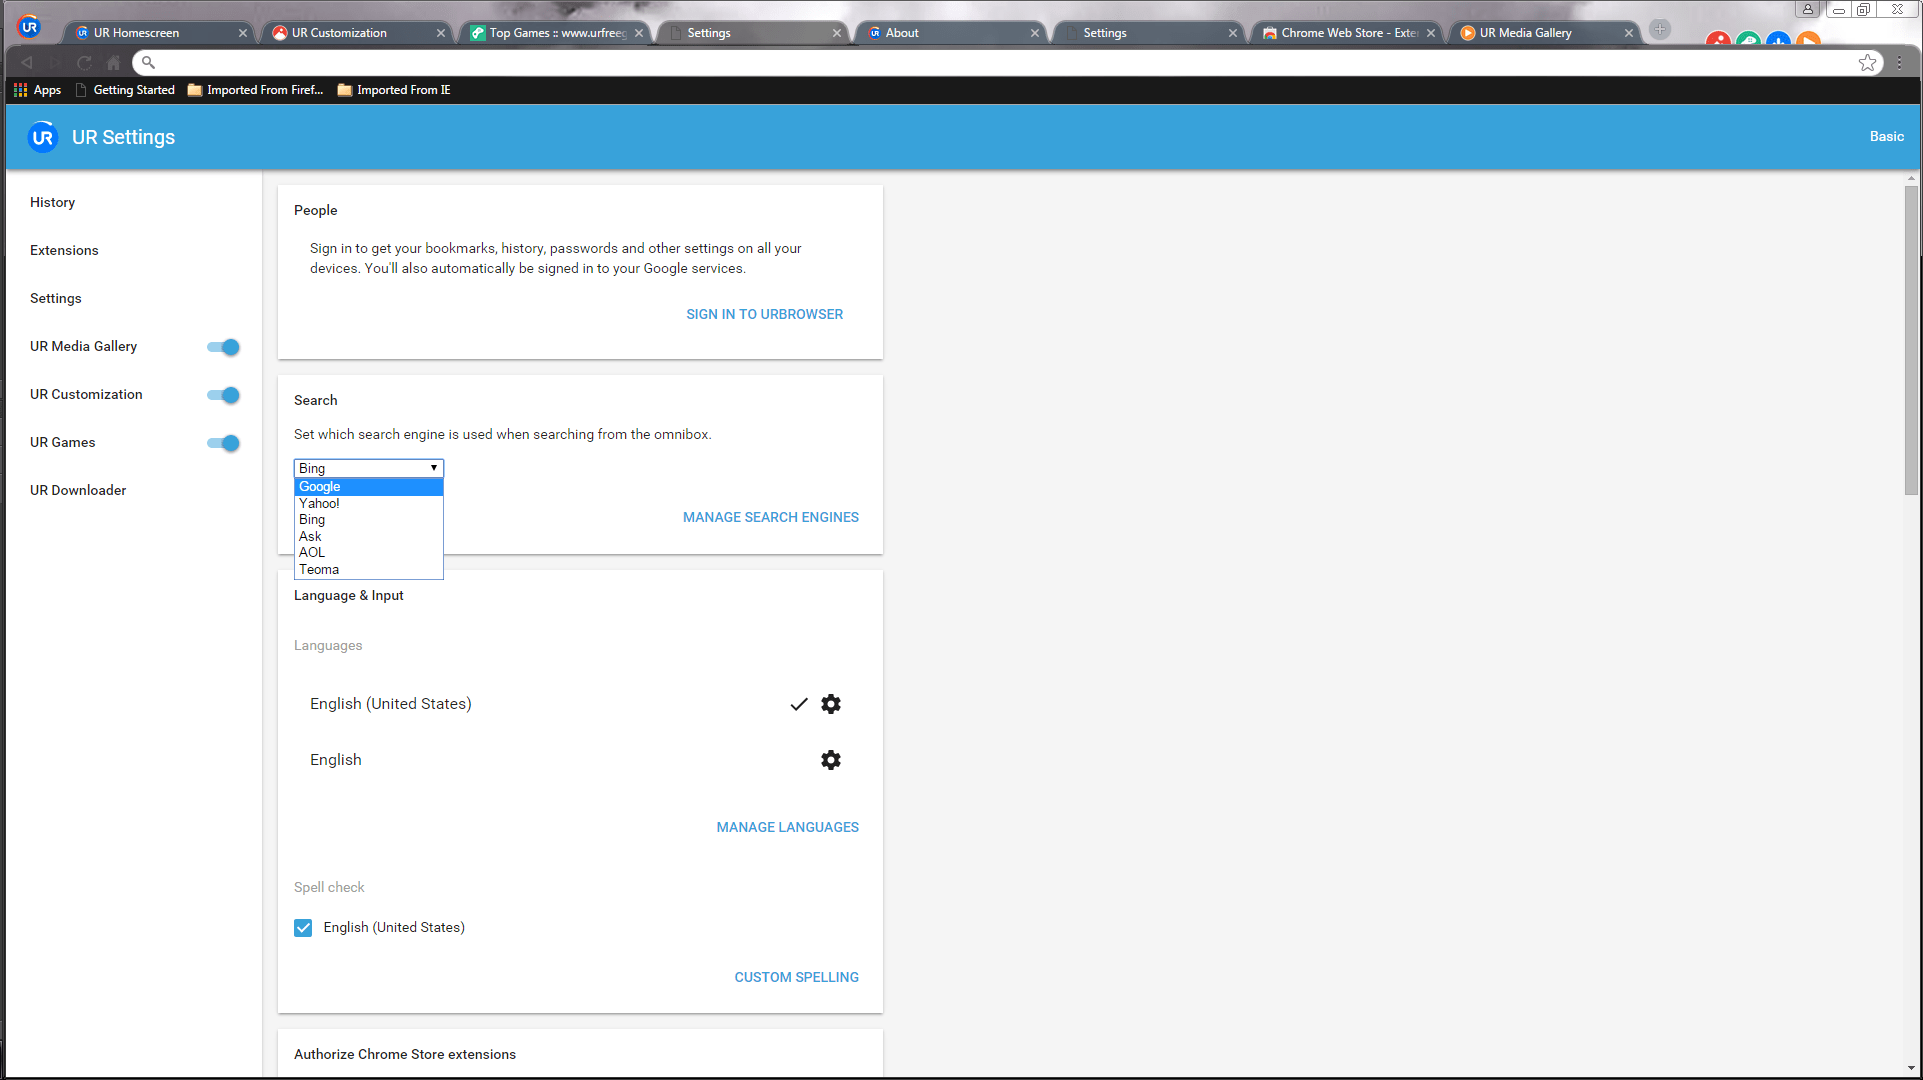Click the user profile icon in title bar
Viewport: 1923px width, 1080px height.
1807,10
